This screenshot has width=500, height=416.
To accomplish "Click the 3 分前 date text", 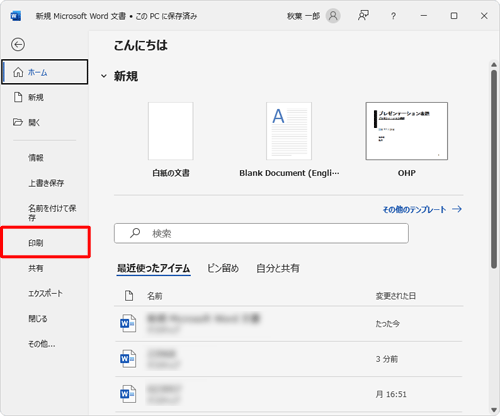I will tap(387, 359).
